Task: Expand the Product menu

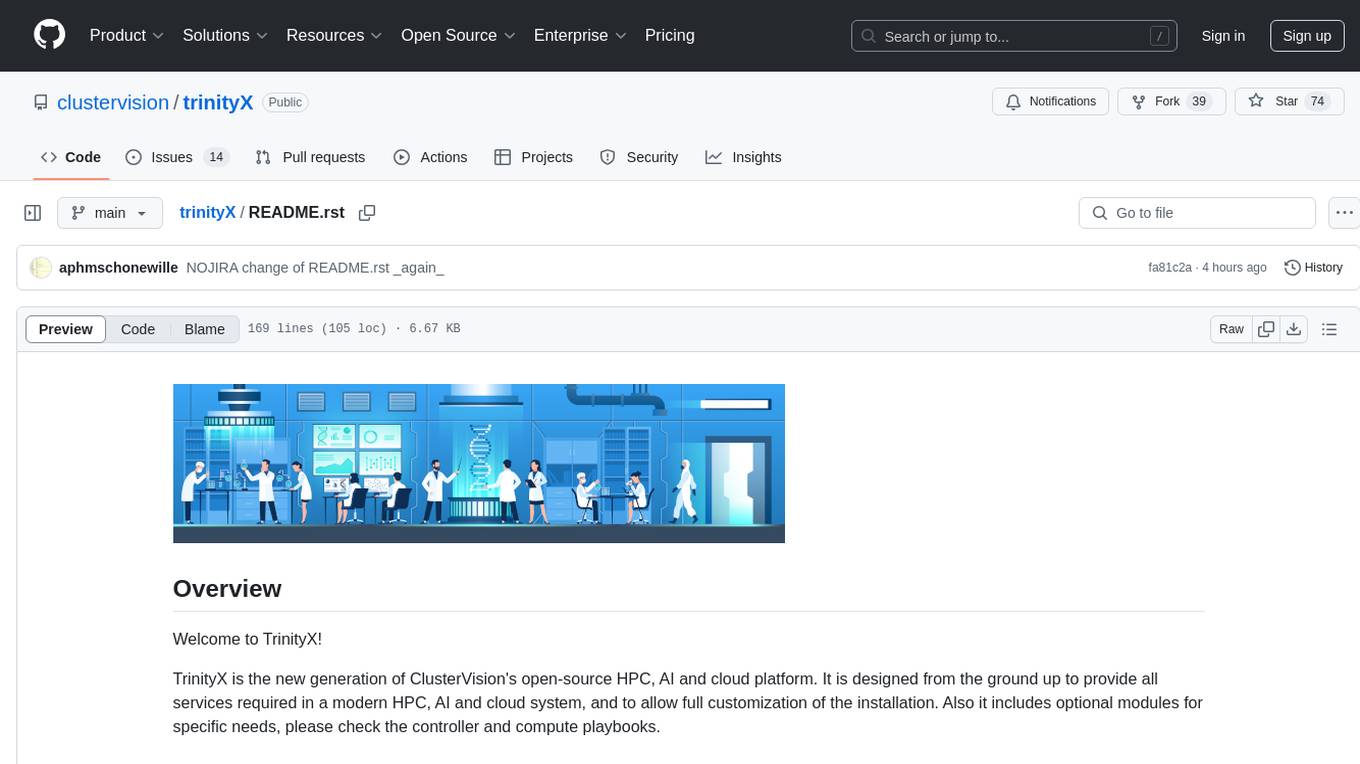Action: [x=127, y=35]
